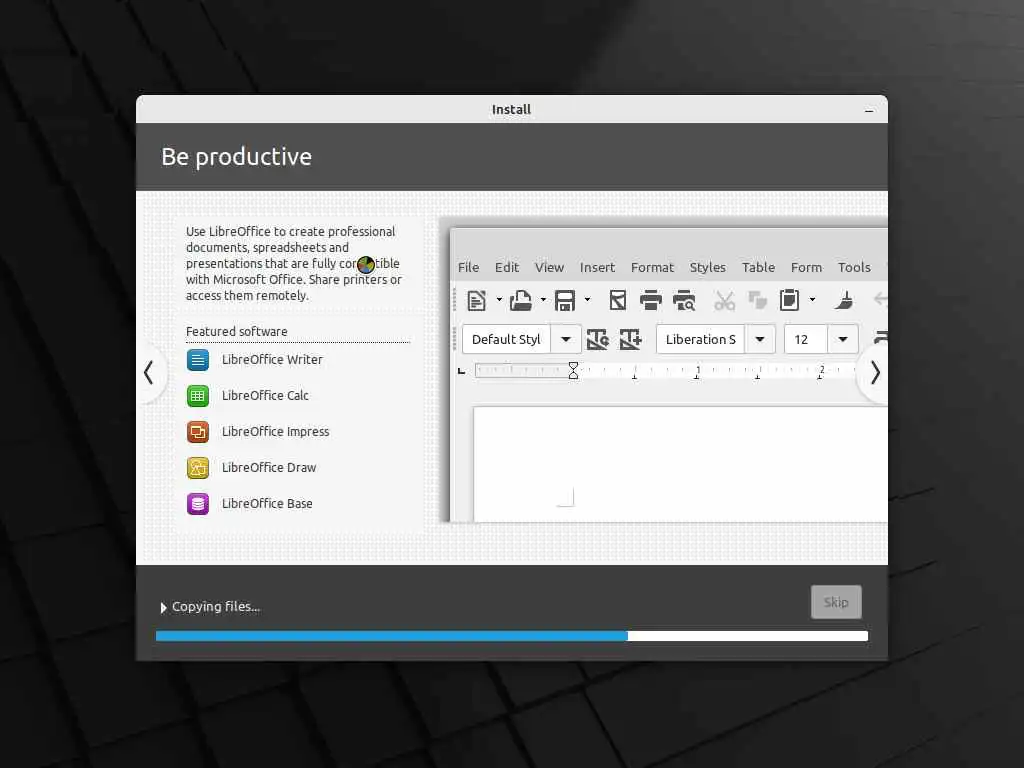Click the Open folder icon in Writer toolbar
1024x768 pixels.
click(520, 300)
